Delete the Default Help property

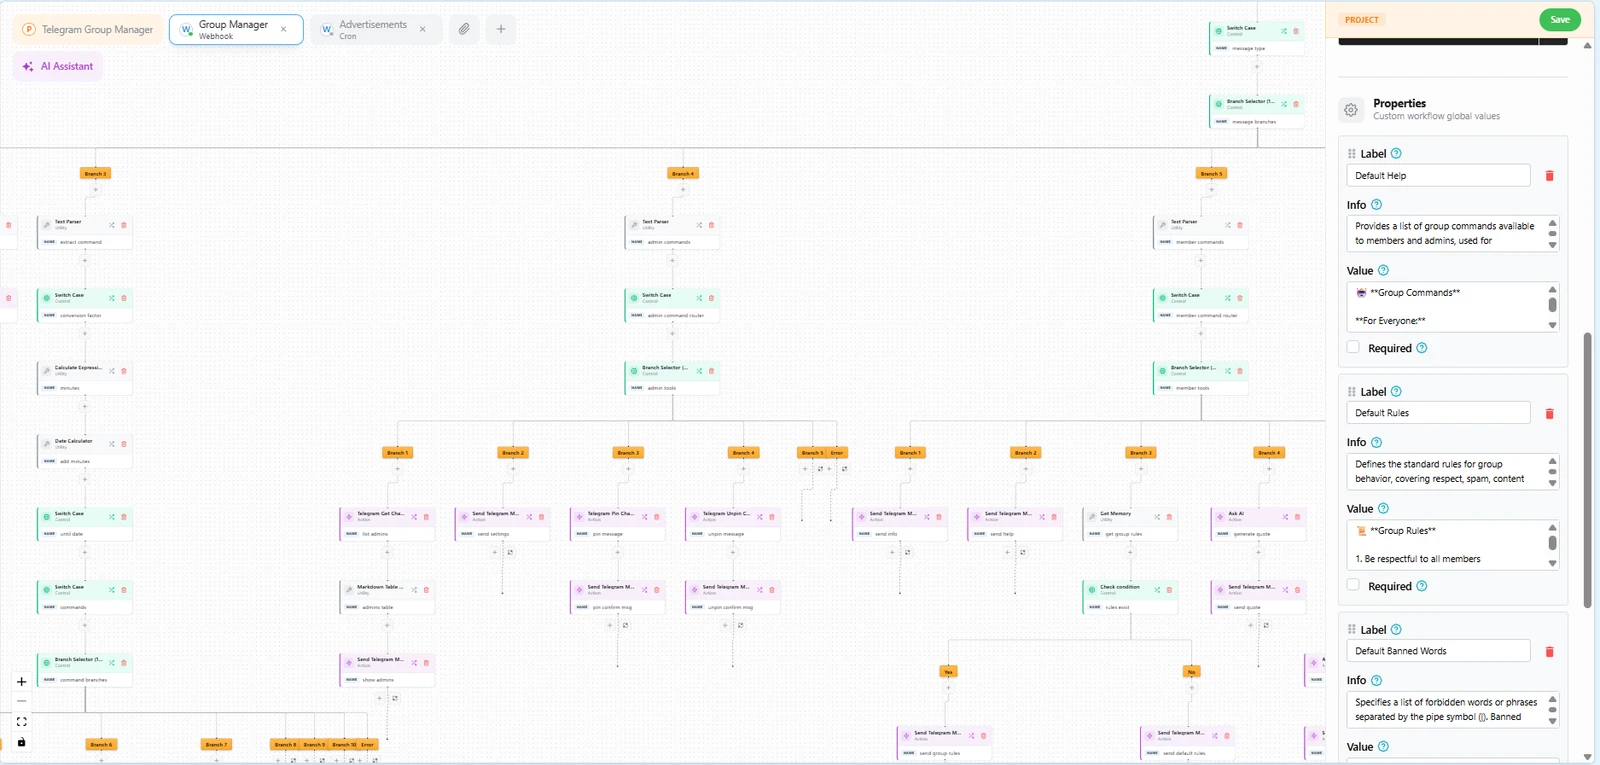point(1550,176)
